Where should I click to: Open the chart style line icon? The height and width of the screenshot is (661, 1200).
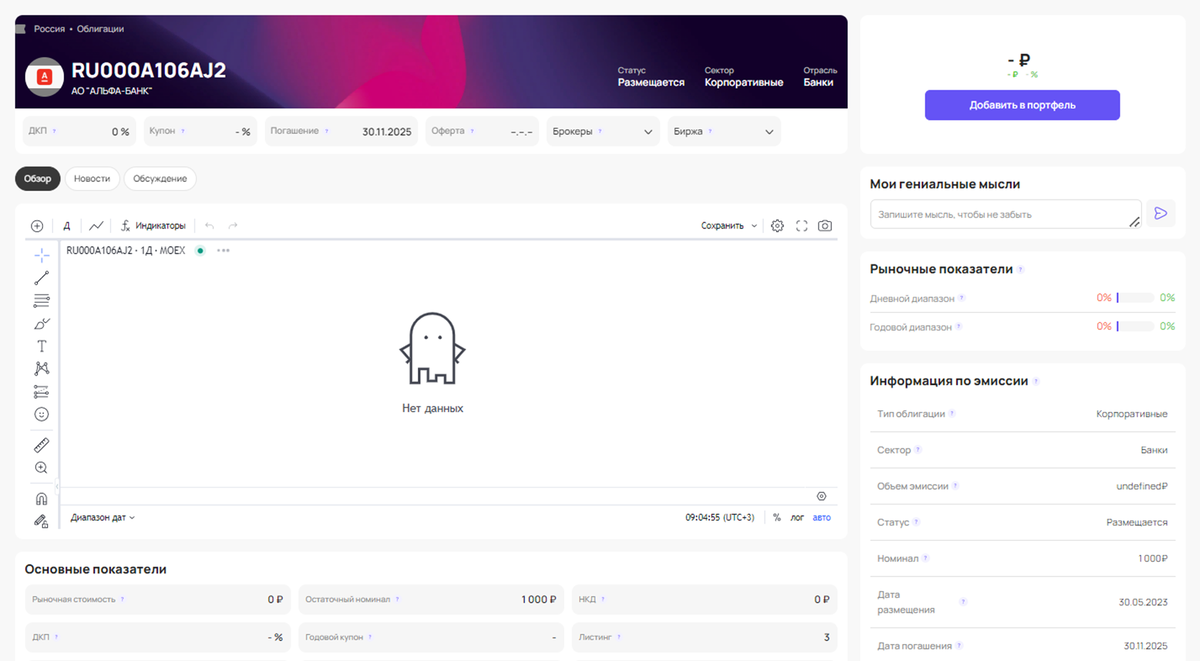[x=96, y=226]
